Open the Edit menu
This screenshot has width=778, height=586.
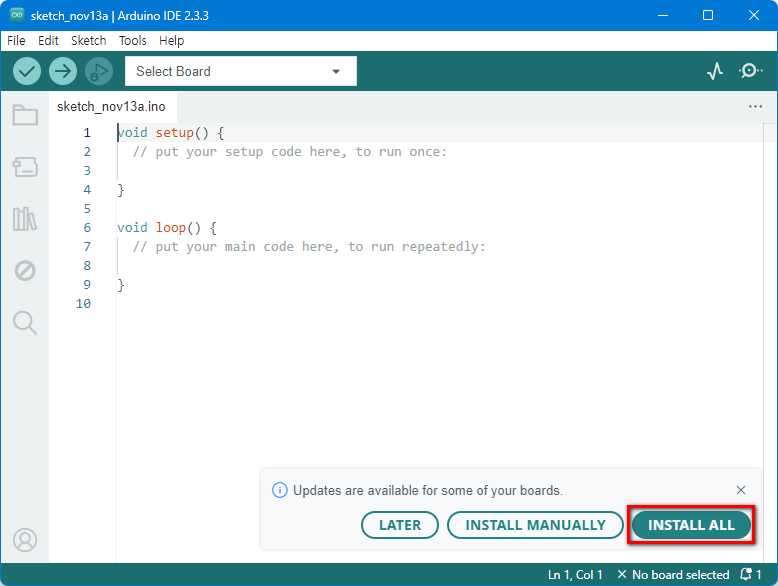[48, 41]
